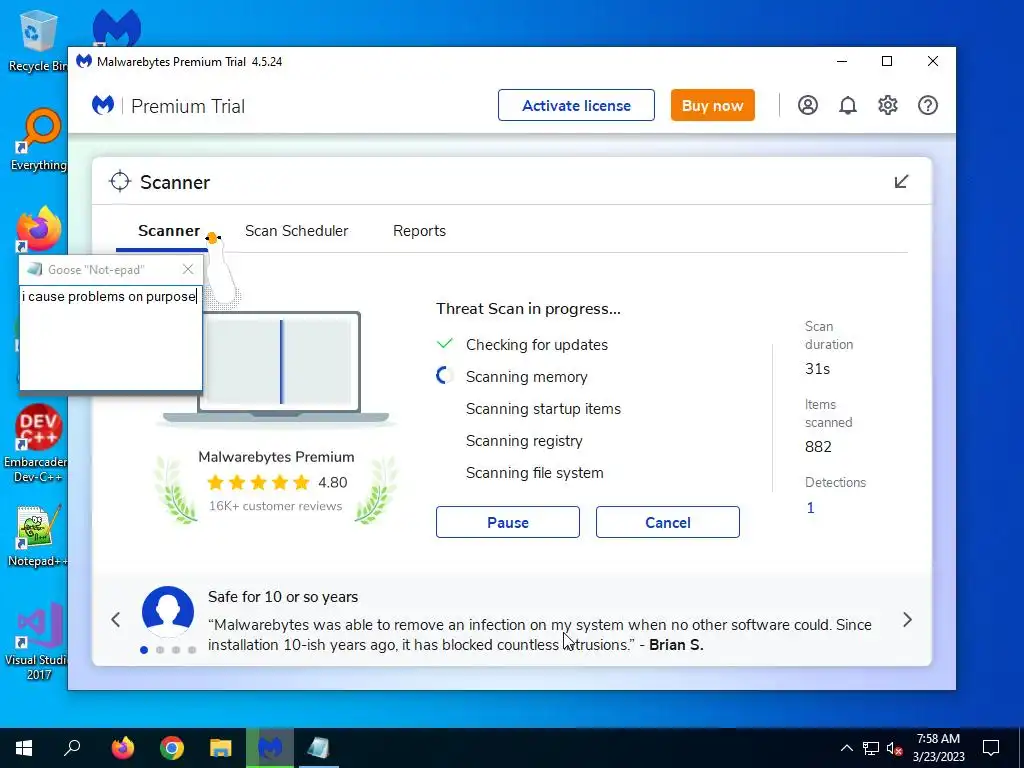Click the reviewer avatar icon
This screenshot has height=768, width=1024.
[x=168, y=612]
